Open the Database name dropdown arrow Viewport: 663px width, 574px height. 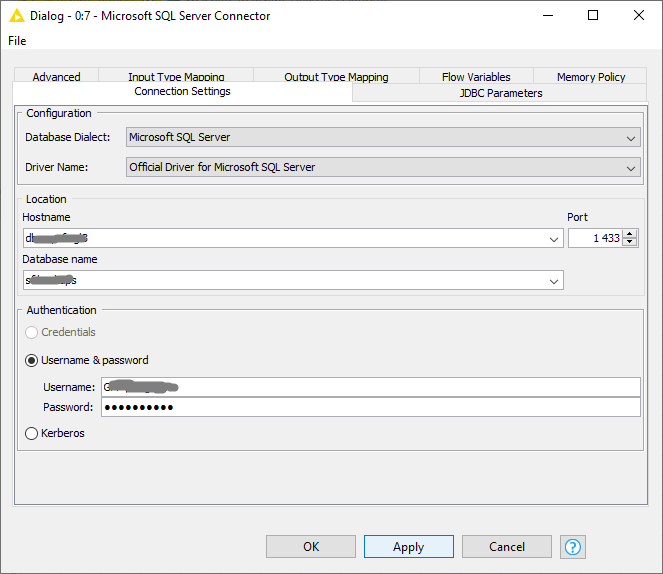[x=555, y=281]
